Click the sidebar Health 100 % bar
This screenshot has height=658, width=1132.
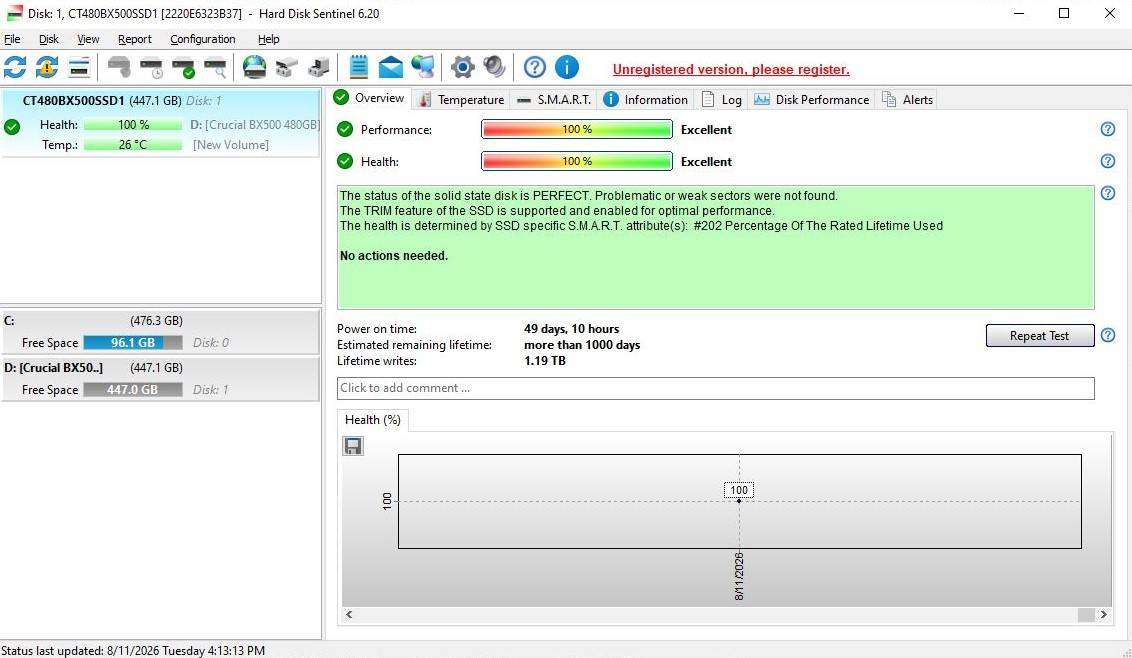[133, 124]
